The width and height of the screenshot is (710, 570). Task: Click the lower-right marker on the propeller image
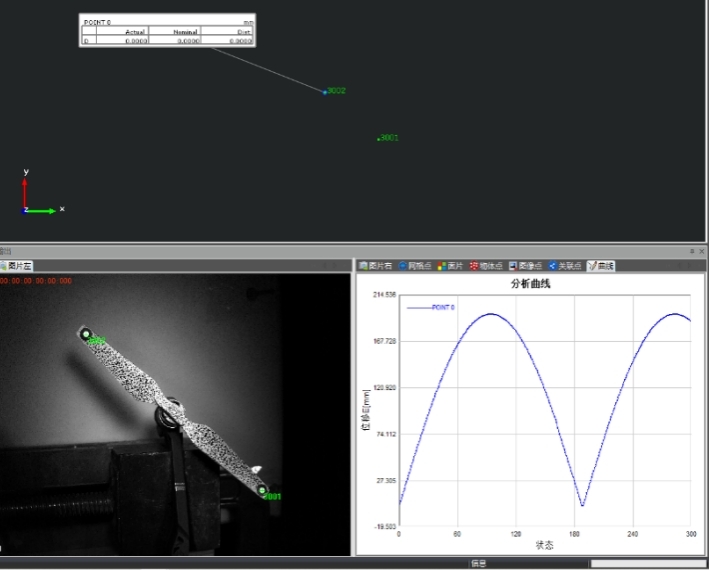263,490
